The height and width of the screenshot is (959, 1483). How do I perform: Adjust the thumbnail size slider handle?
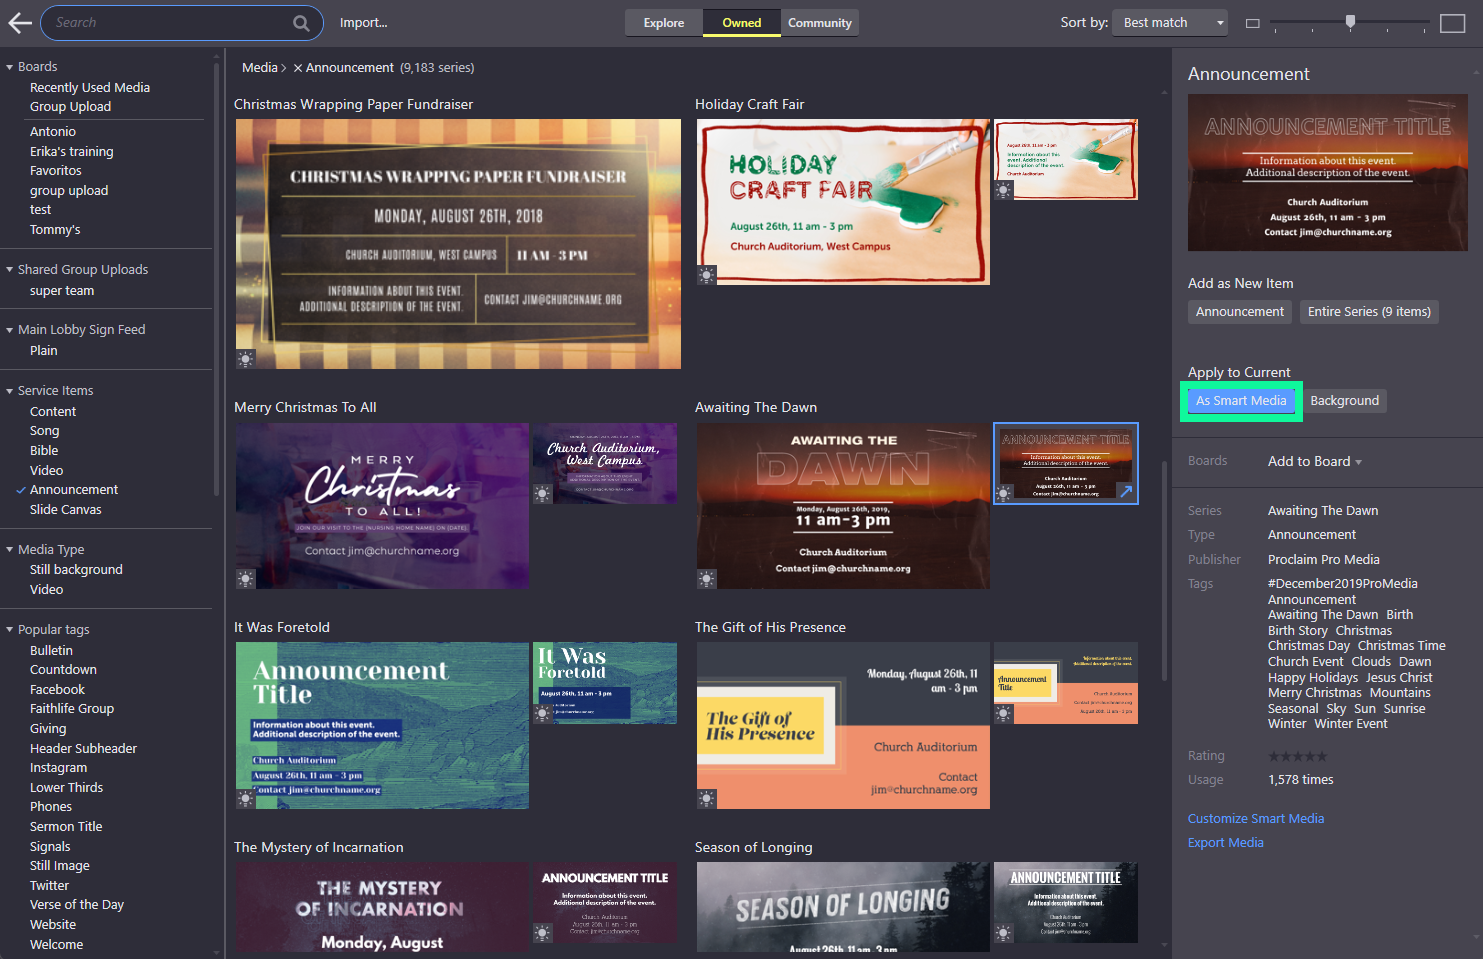(1350, 22)
